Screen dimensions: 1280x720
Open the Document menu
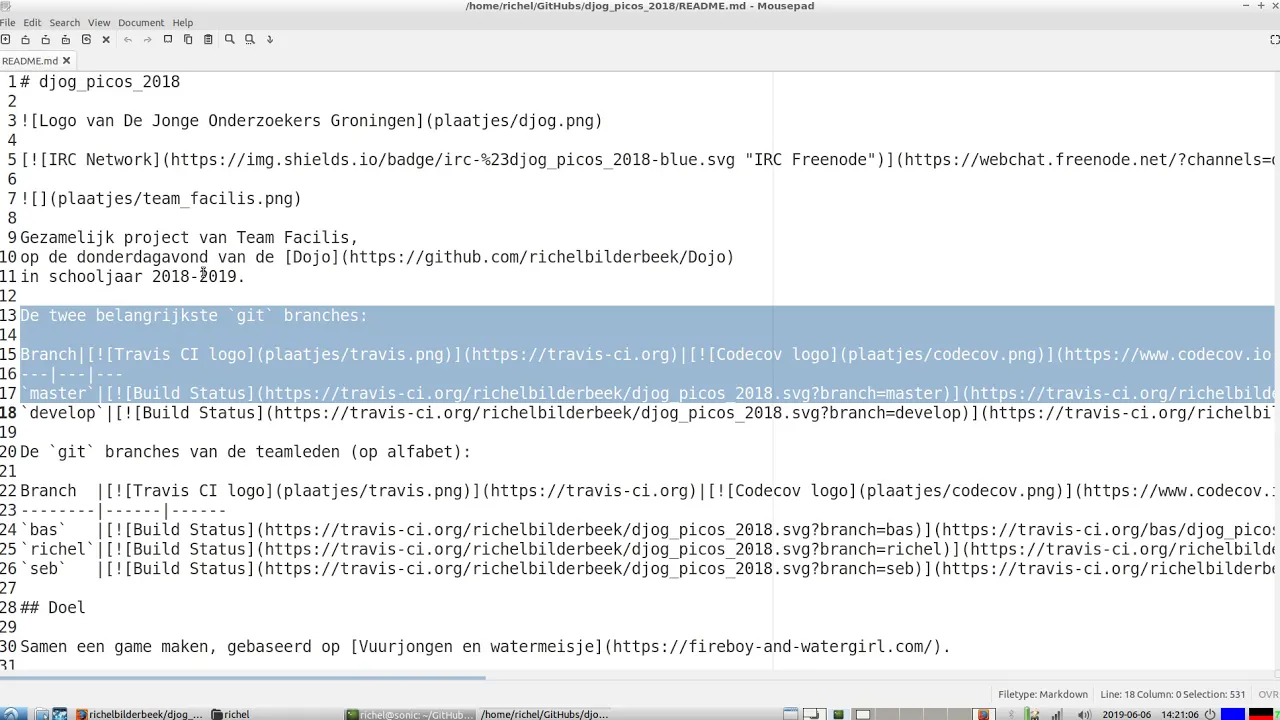coord(141,22)
